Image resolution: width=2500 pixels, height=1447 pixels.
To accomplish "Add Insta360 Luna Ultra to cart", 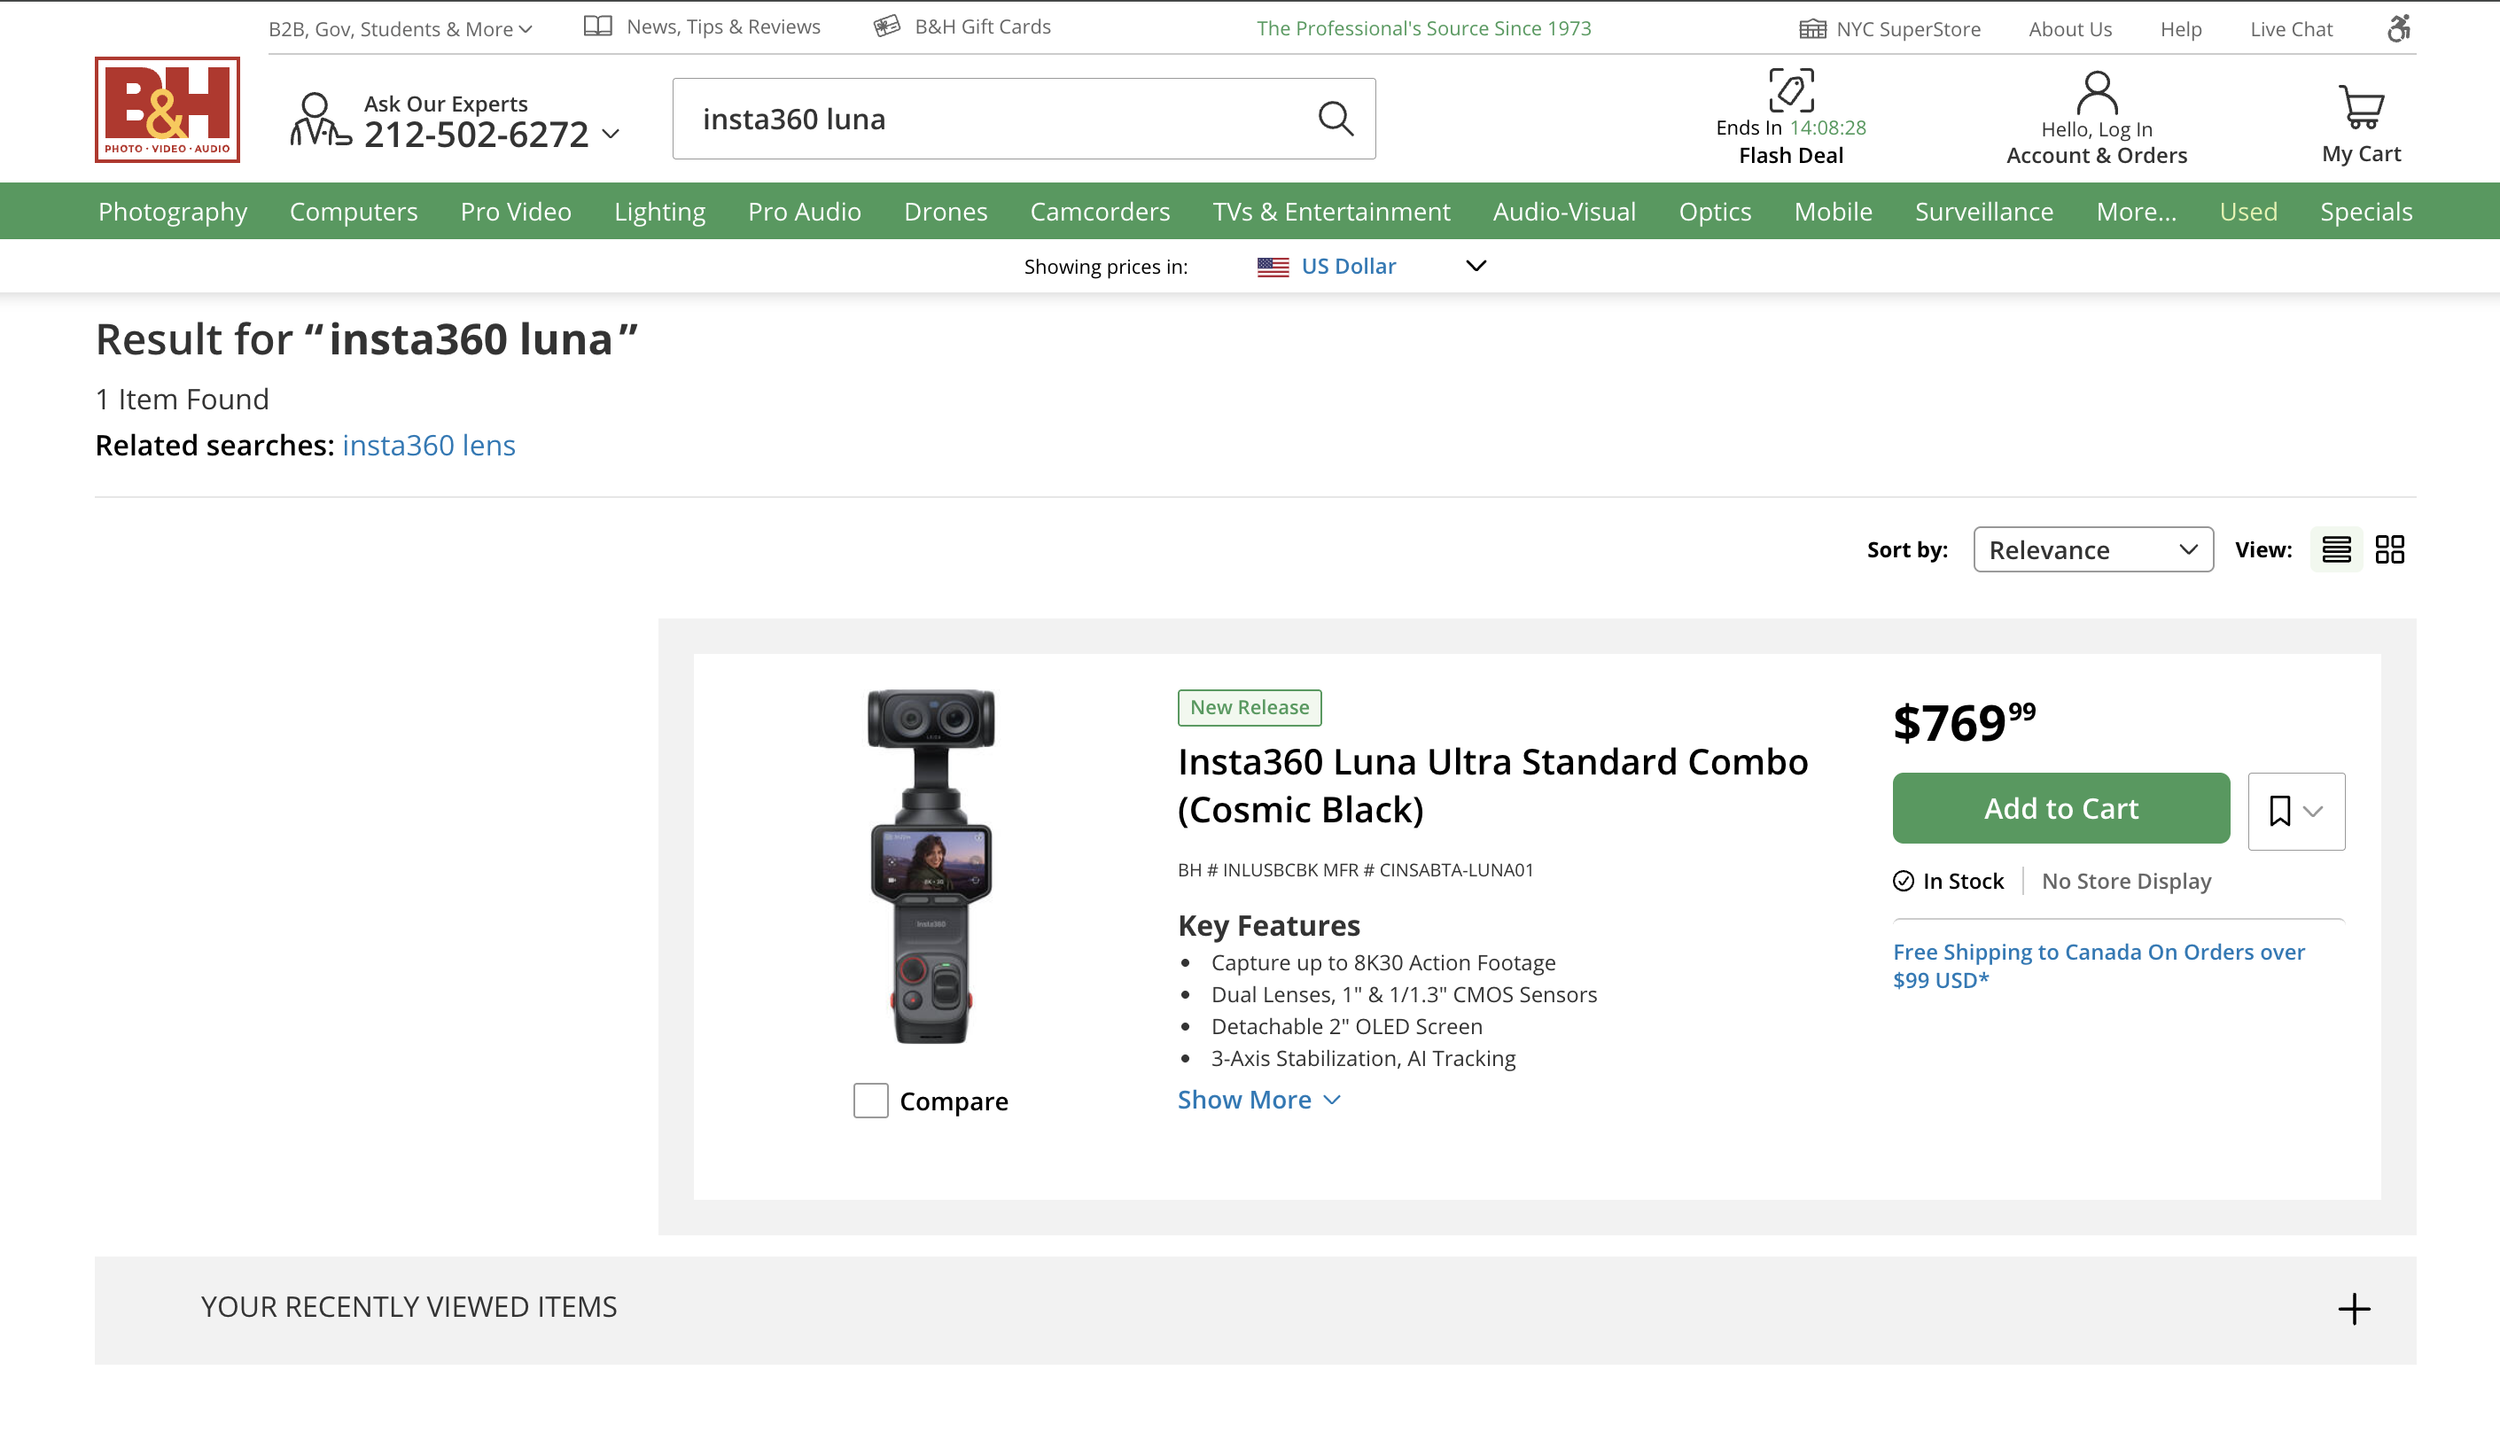I will click(x=2061, y=808).
